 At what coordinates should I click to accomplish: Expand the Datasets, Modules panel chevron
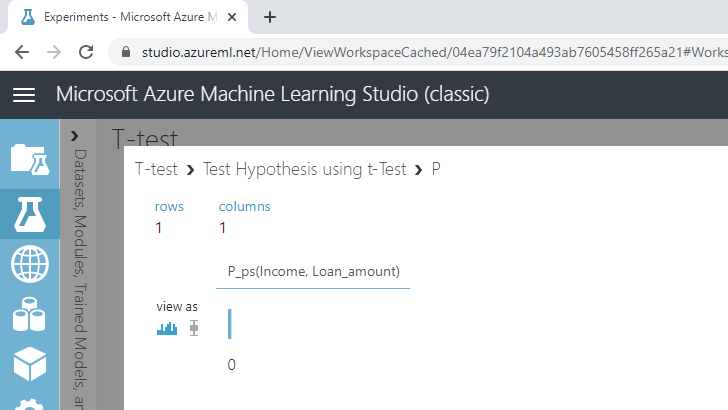click(74, 136)
